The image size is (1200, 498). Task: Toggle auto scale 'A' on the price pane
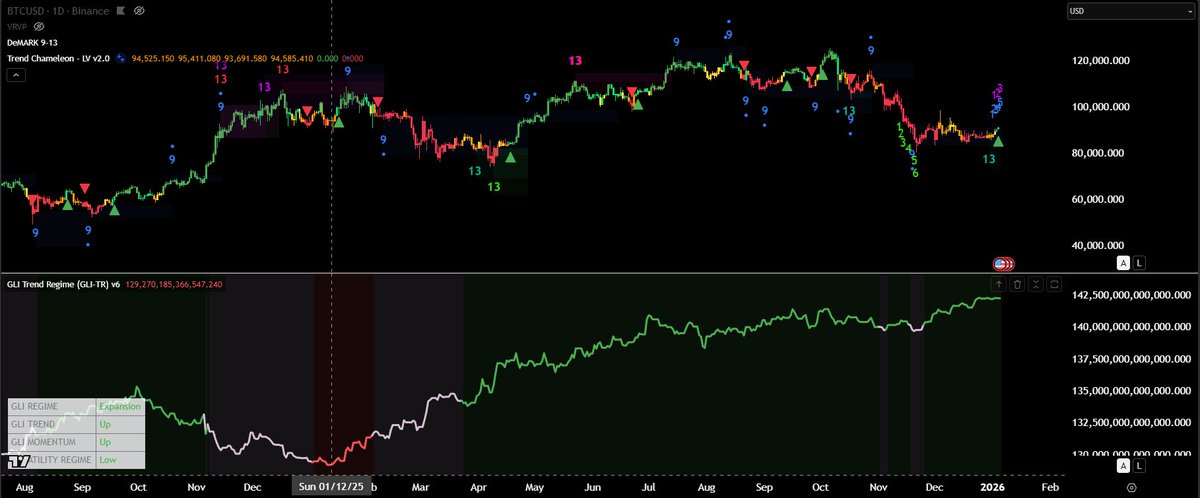(1123, 262)
